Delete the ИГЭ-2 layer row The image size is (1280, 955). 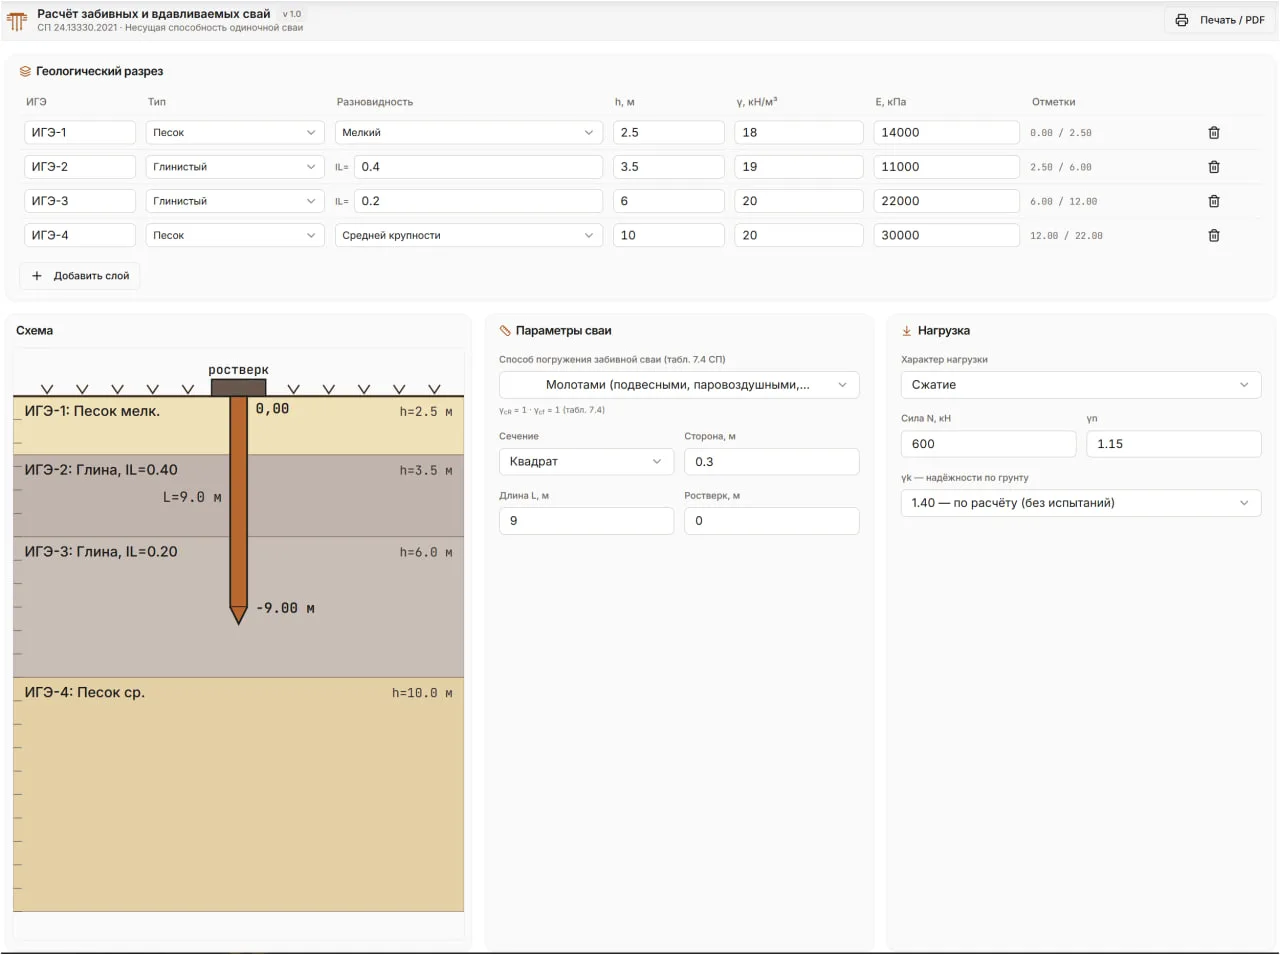[x=1213, y=167]
